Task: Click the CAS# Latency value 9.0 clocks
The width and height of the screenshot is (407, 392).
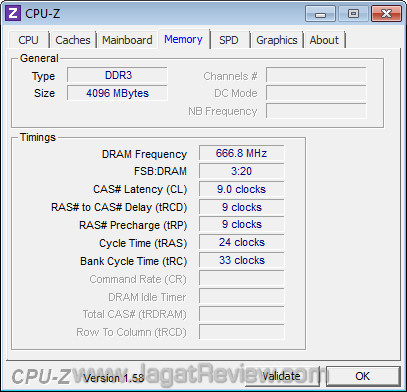Action: click(241, 189)
